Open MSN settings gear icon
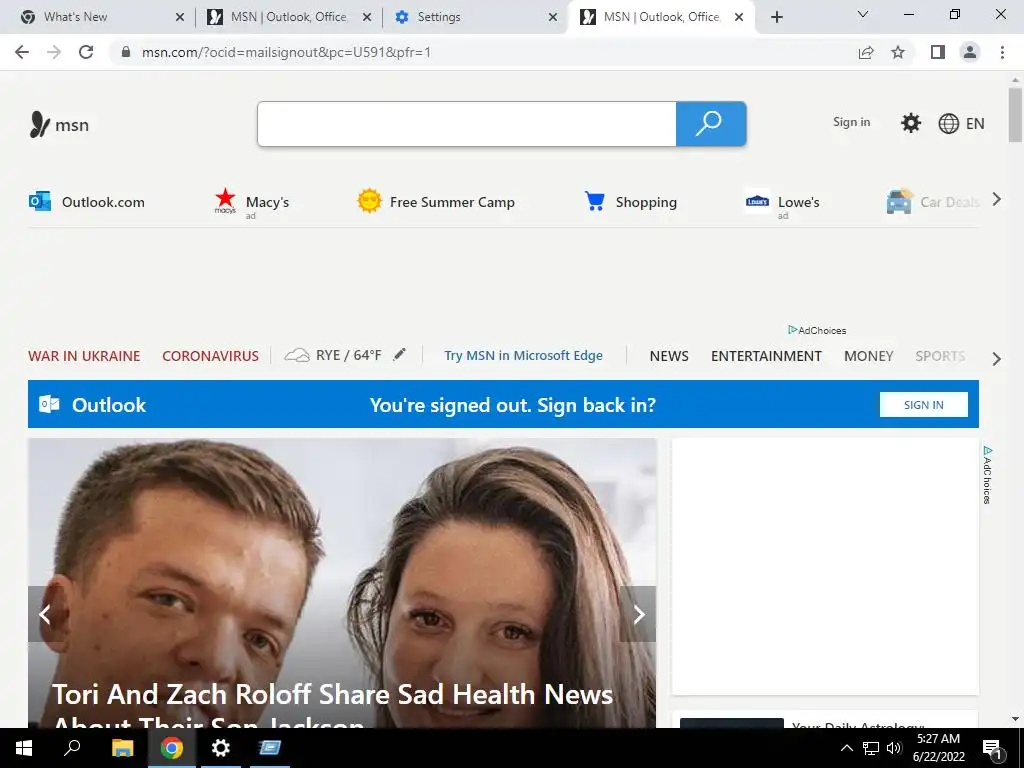The width and height of the screenshot is (1024, 768). coord(910,123)
